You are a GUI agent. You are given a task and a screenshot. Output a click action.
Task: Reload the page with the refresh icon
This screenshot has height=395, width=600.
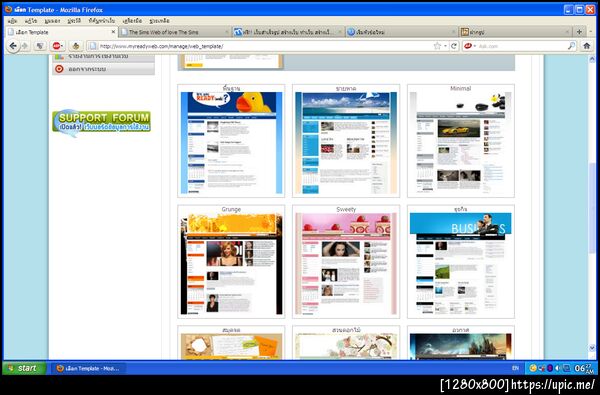[454, 46]
